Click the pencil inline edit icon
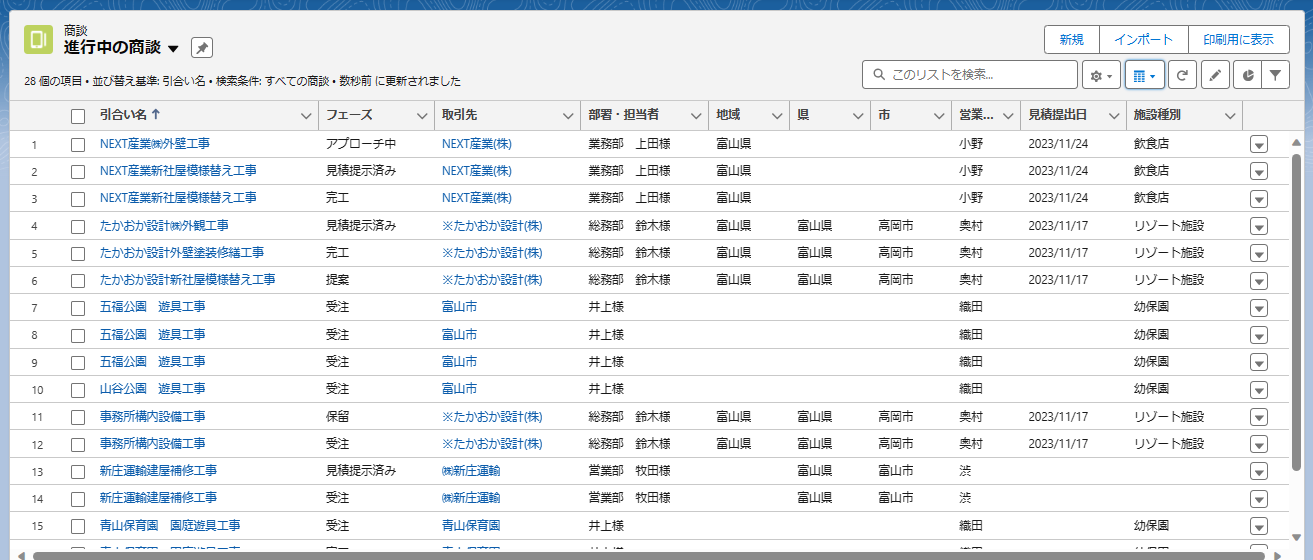Image resolution: width=1313 pixels, height=560 pixels. tap(1215, 75)
